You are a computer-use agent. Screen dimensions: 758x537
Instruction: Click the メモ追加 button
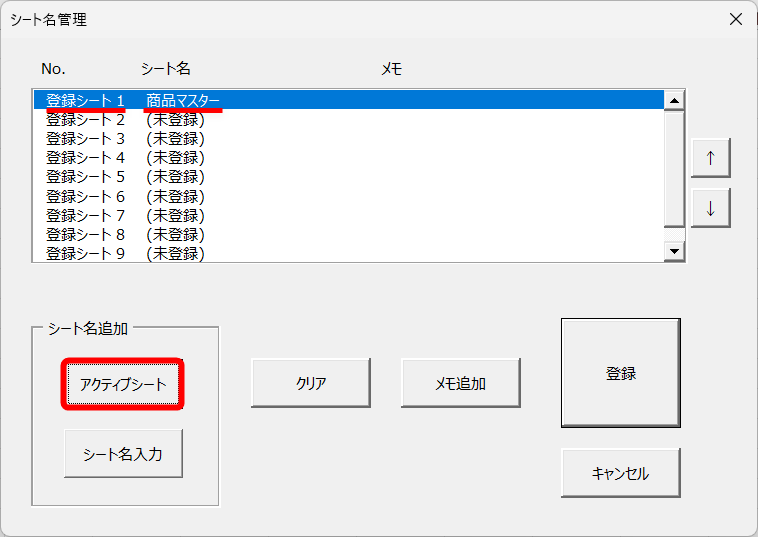click(461, 383)
